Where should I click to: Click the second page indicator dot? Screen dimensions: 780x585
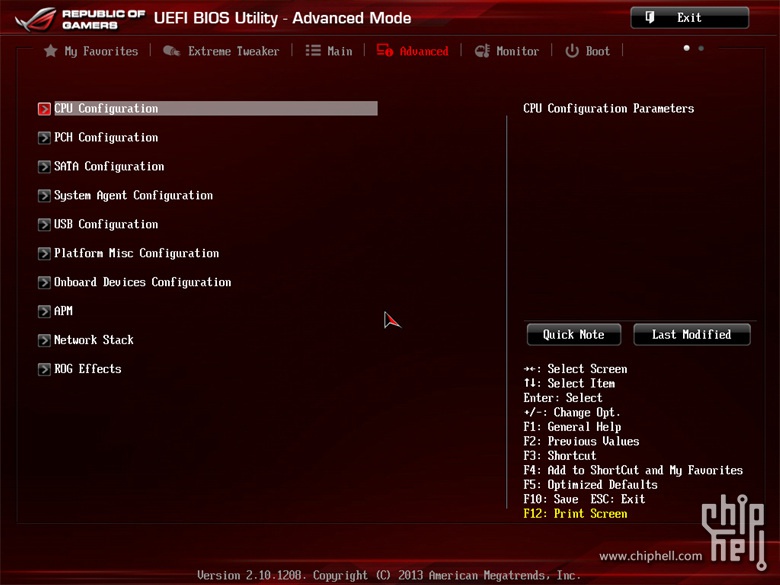(x=701, y=48)
